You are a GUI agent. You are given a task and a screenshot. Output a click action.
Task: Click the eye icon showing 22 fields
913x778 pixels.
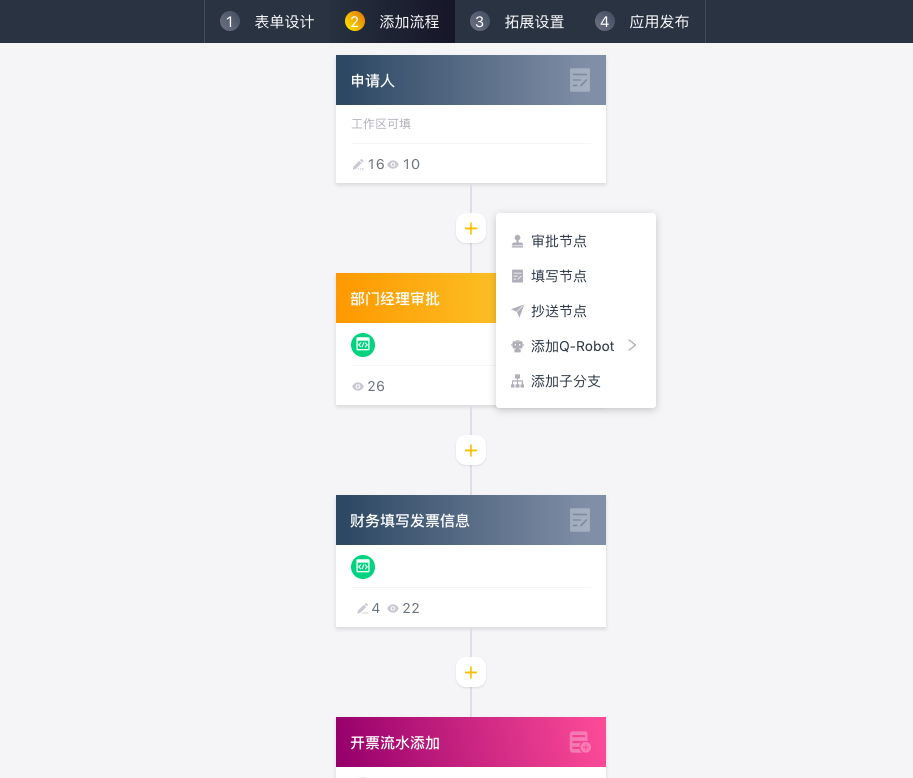(x=393, y=609)
